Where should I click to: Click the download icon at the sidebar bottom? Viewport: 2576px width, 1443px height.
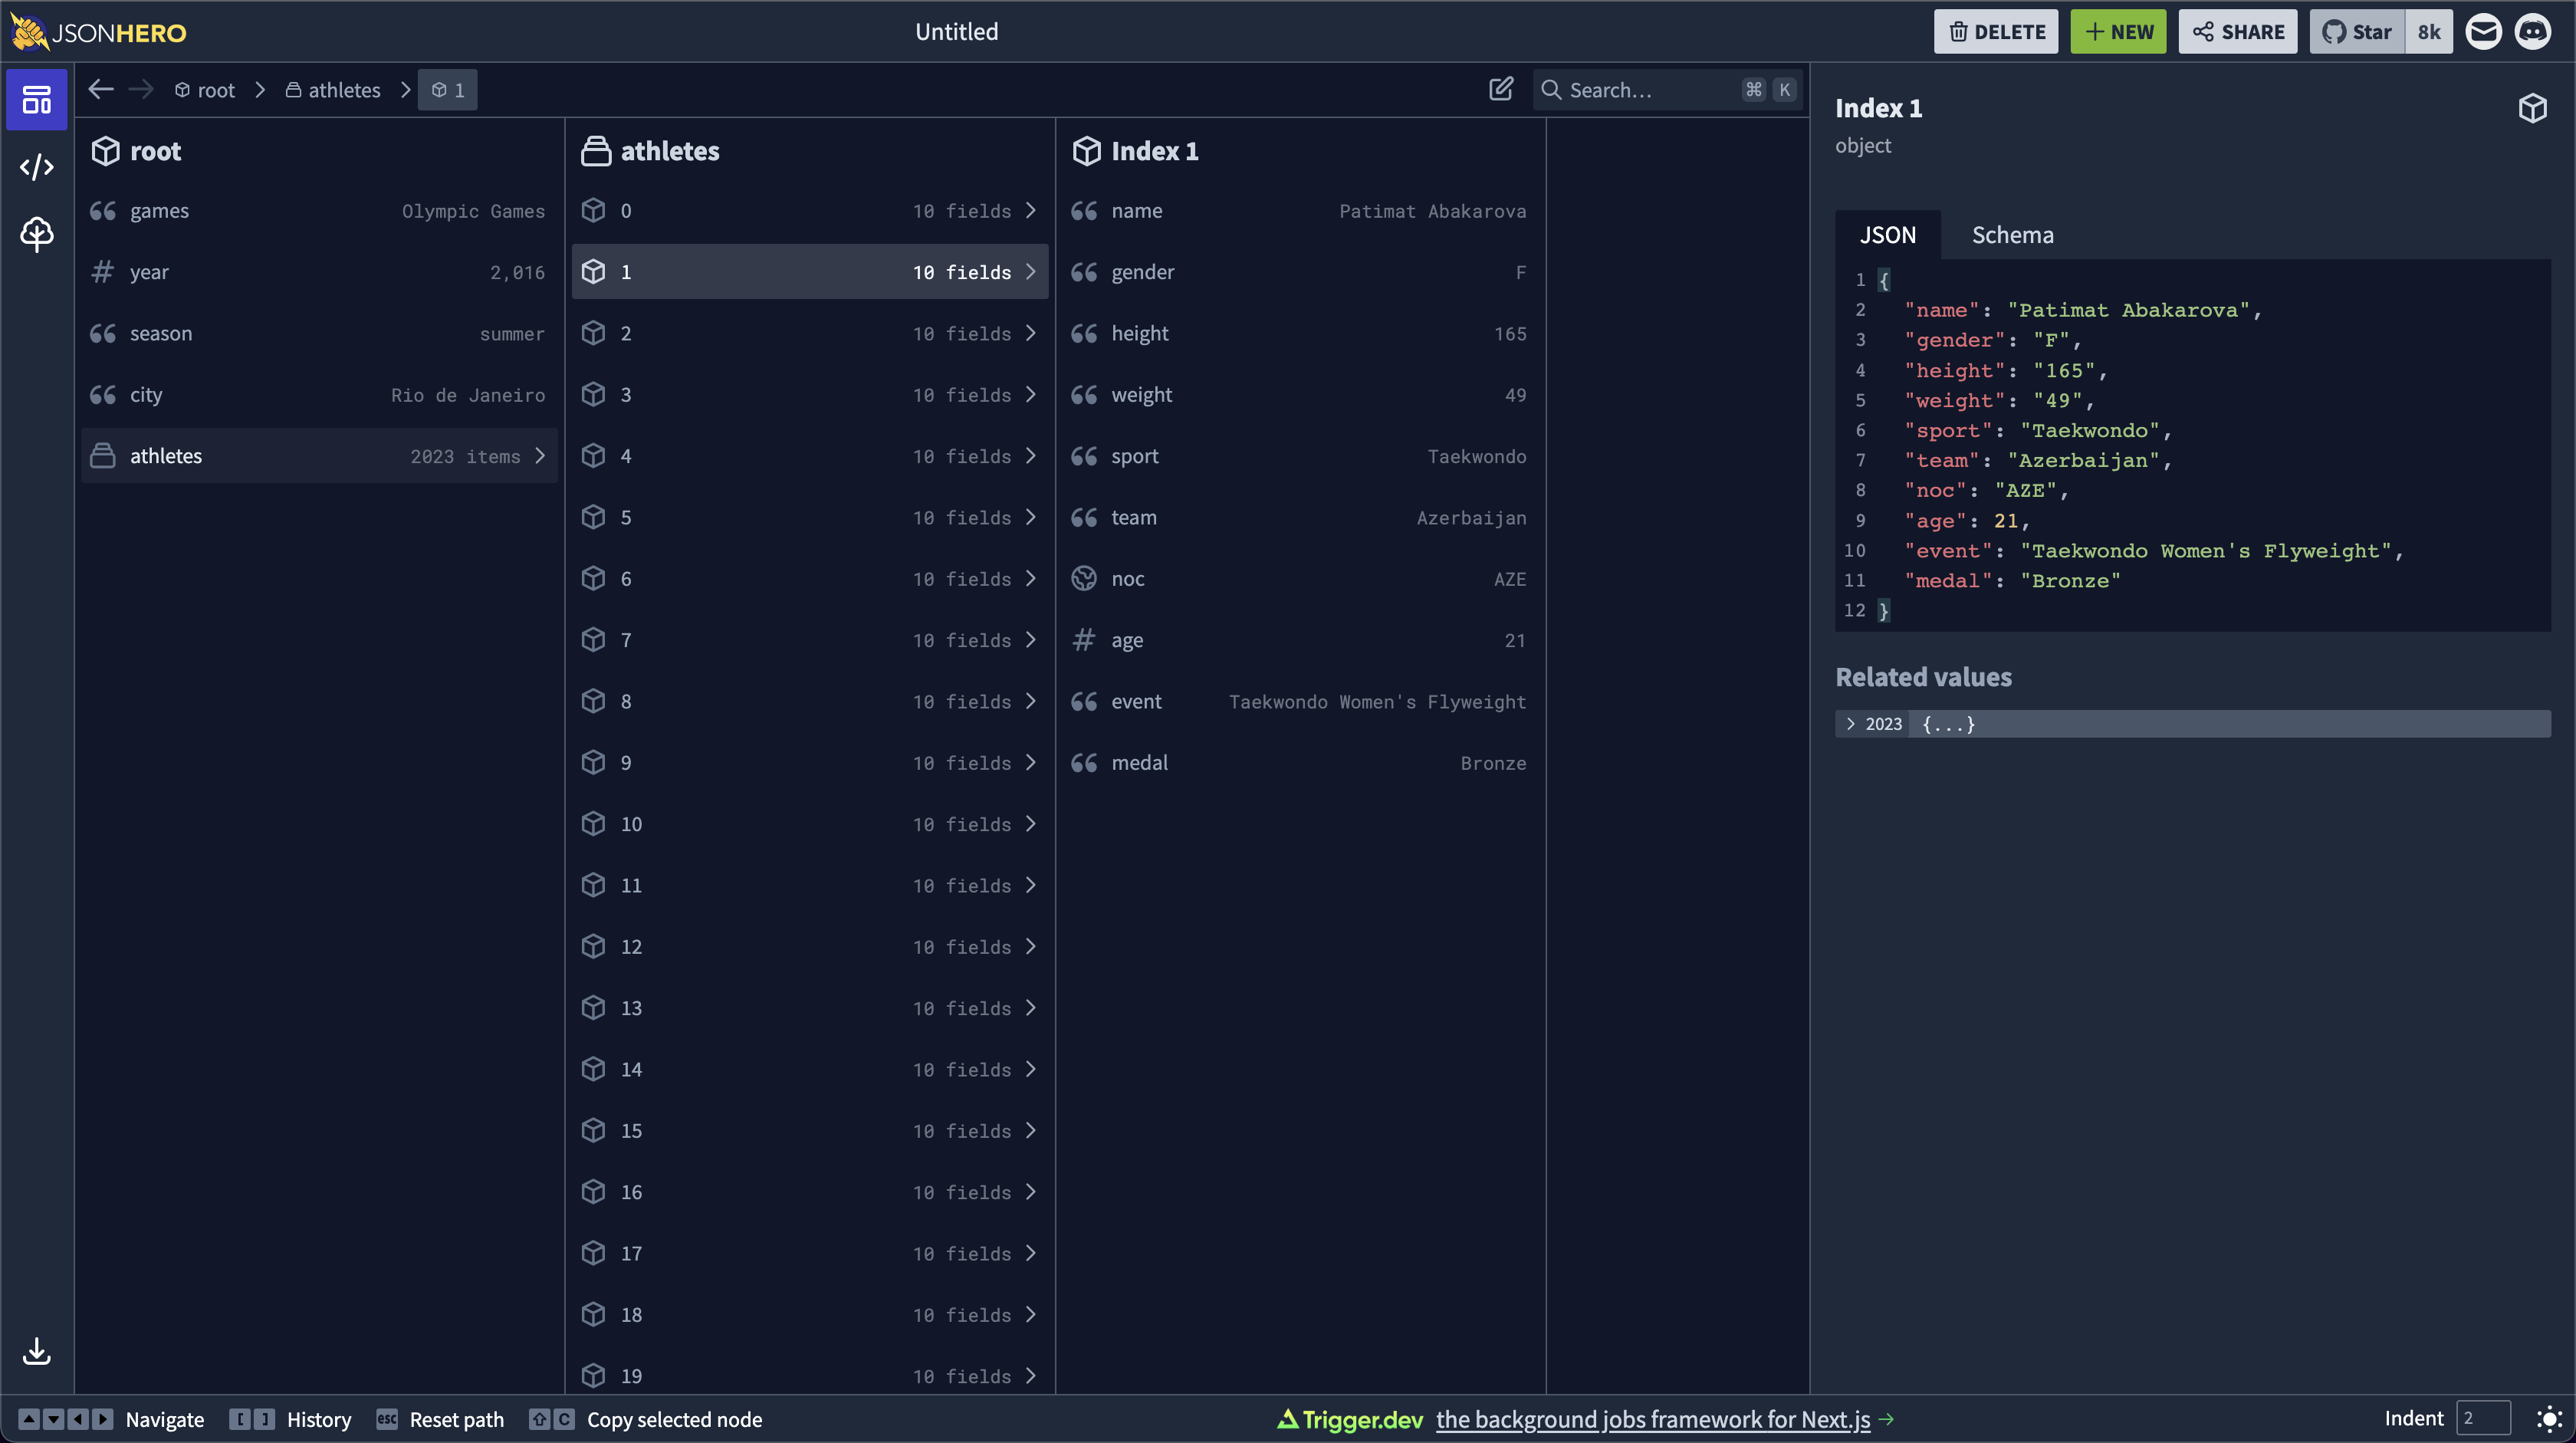pos(36,1352)
